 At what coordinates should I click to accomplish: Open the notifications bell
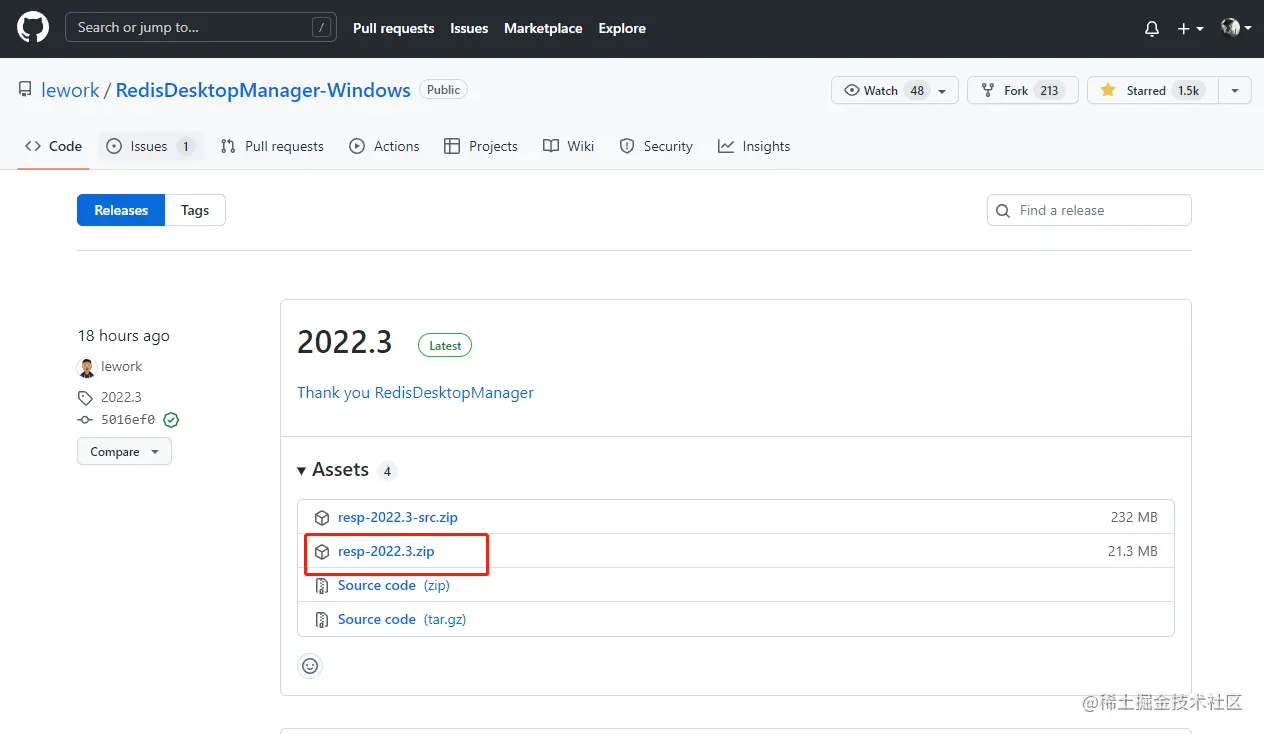(x=1151, y=29)
